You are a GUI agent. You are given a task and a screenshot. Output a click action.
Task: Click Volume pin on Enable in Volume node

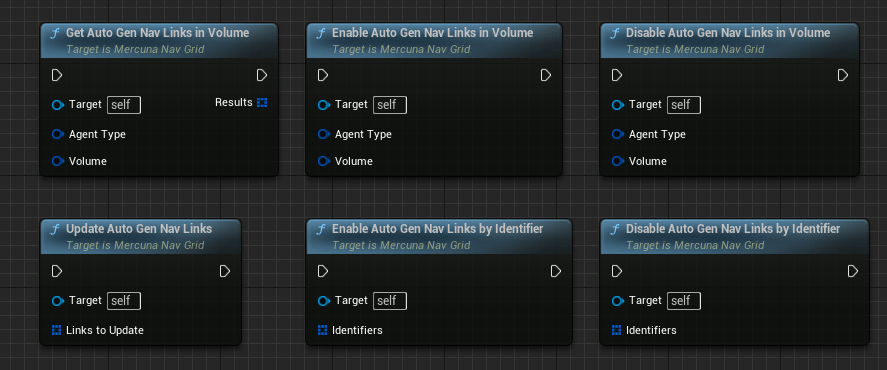tap(324, 161)
